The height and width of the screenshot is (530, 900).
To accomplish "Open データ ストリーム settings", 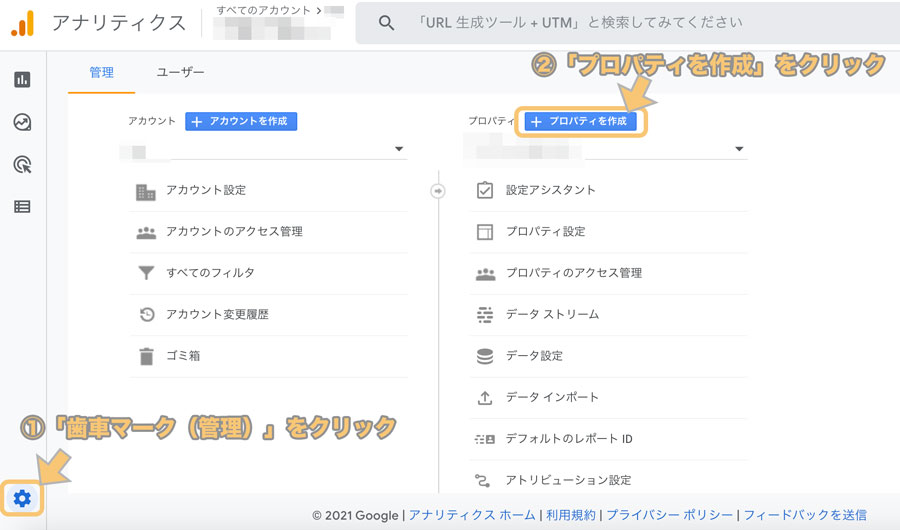I will pos(552,314).
